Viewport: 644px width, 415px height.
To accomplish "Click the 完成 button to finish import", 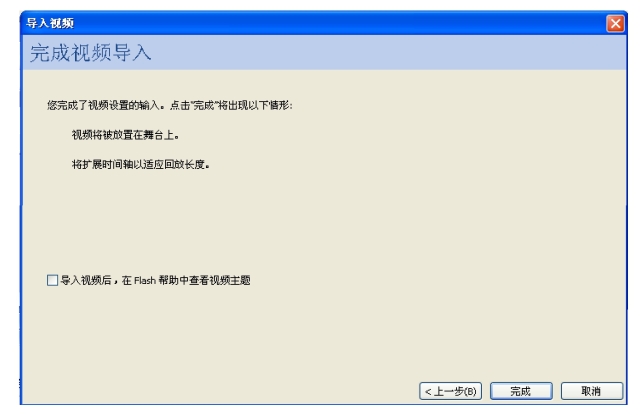I will [x=521, y=391].
